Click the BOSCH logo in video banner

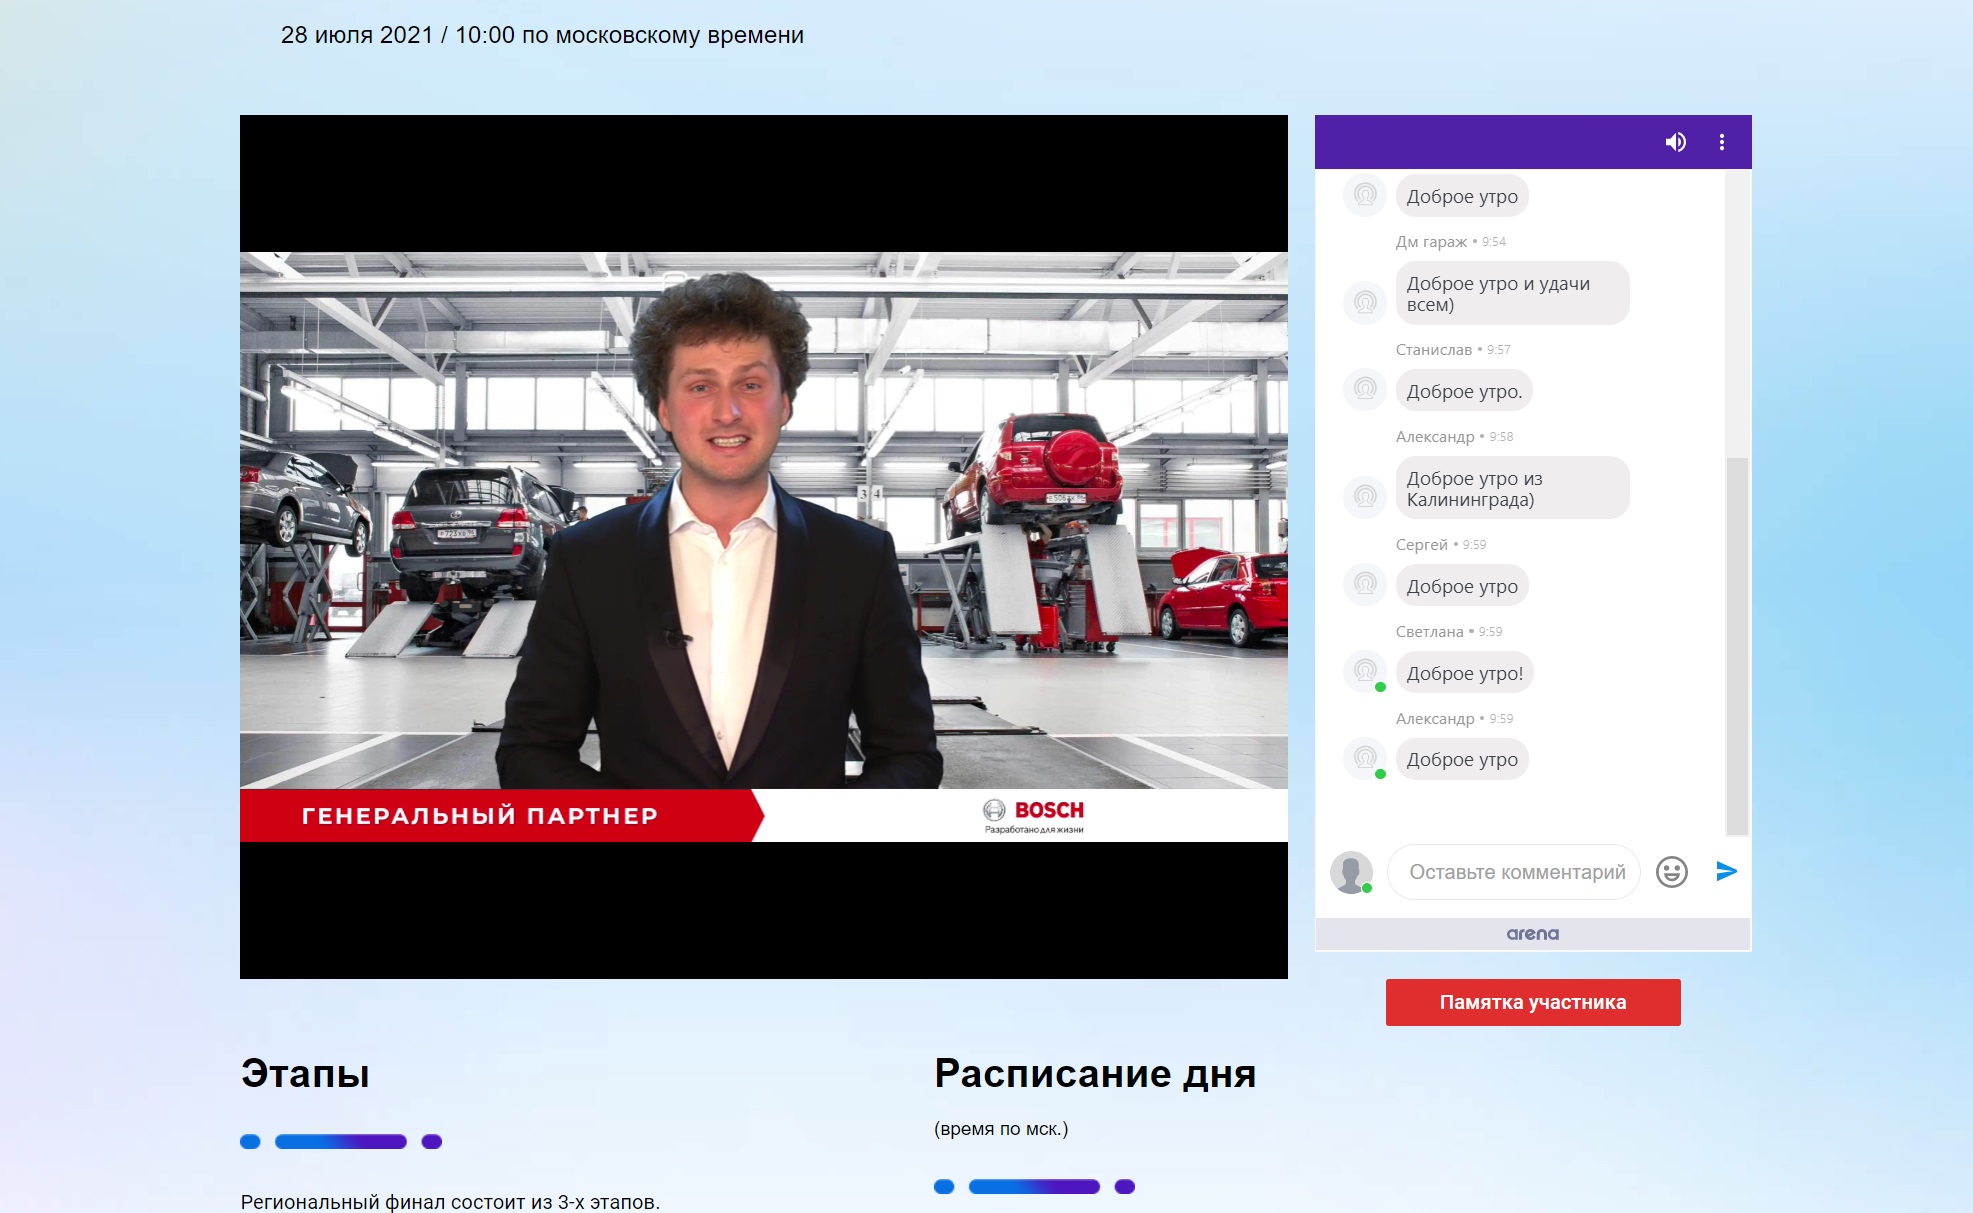(1034, 816)
